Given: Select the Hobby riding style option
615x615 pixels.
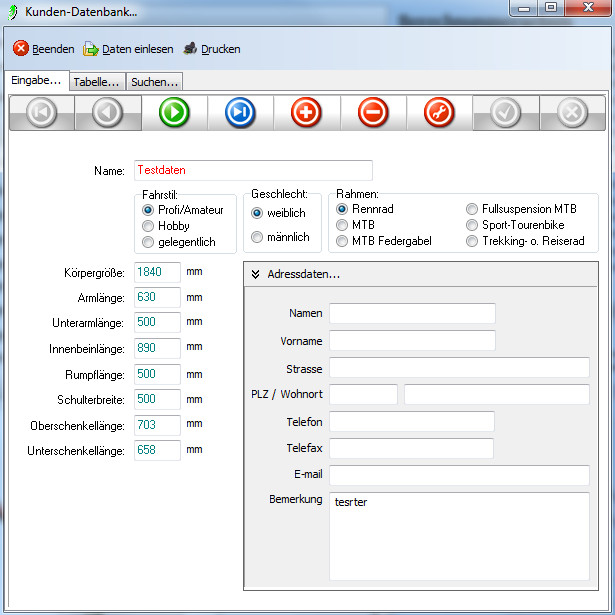Looking at the screenshot, I should tap(149, 226).
